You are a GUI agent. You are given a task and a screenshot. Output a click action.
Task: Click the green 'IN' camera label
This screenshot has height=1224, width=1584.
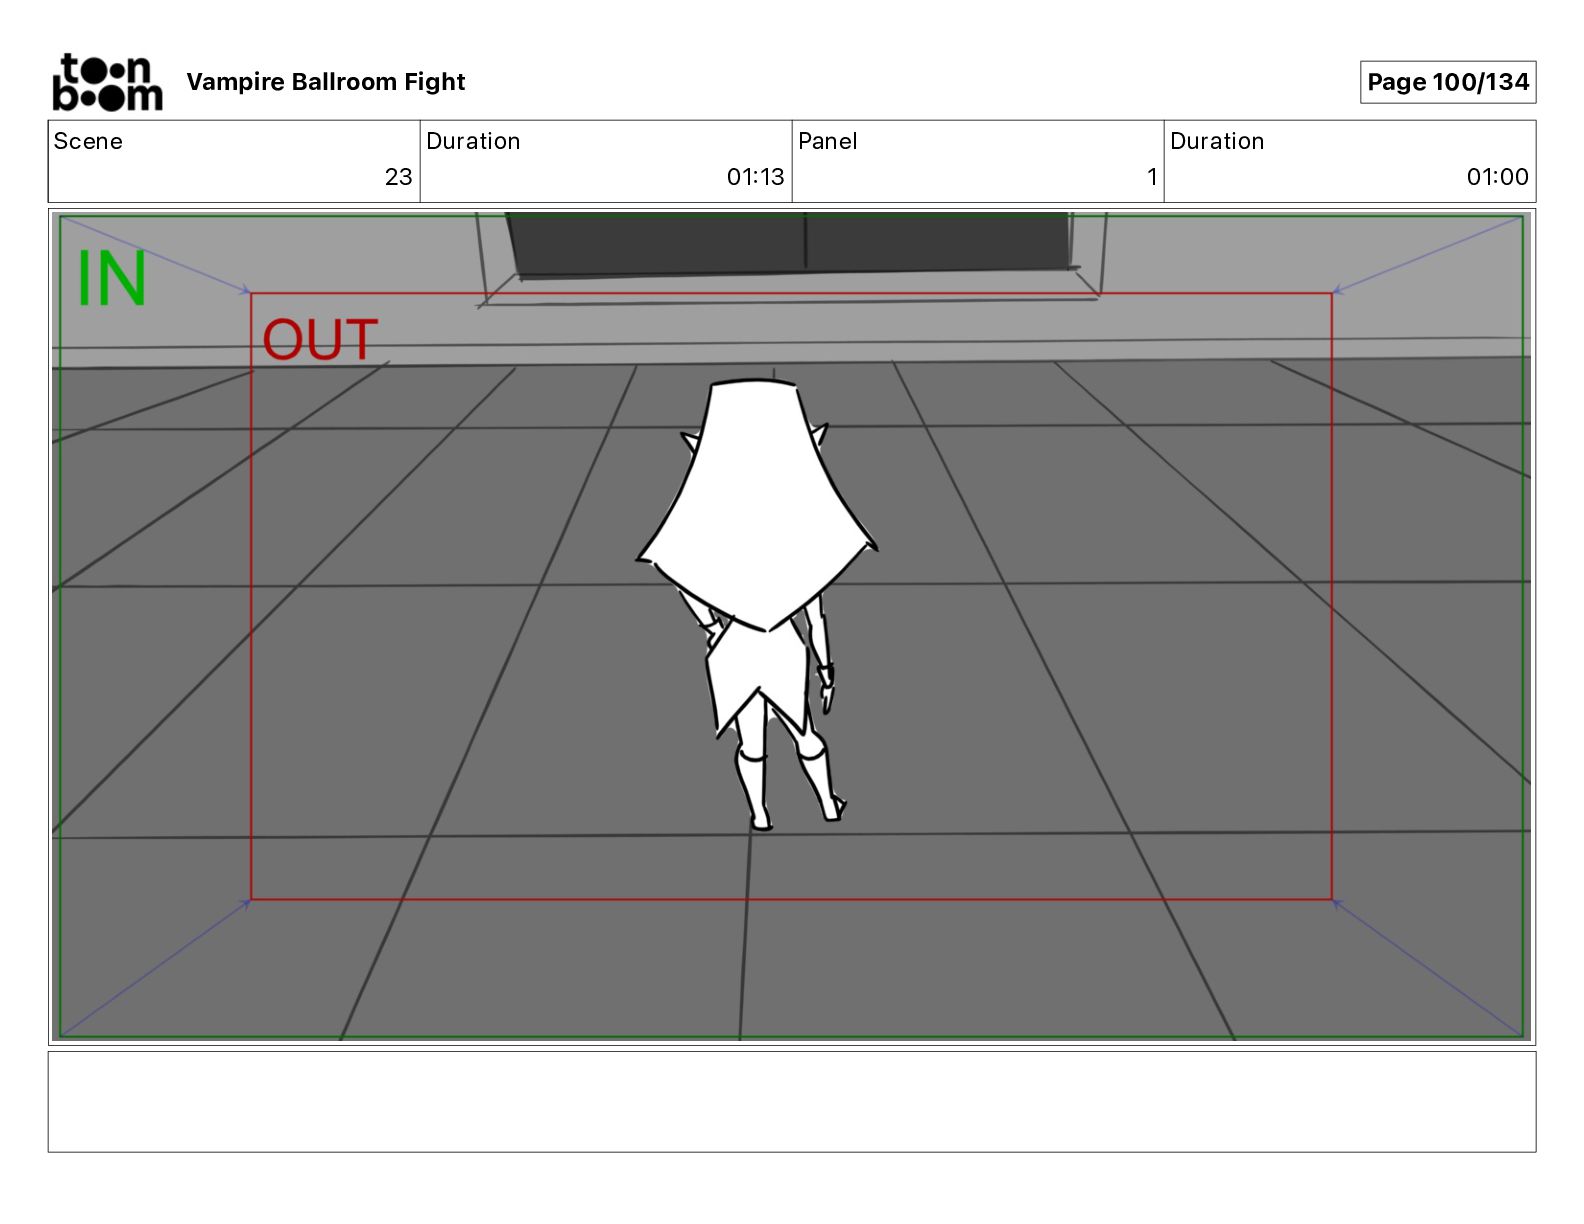112,279
